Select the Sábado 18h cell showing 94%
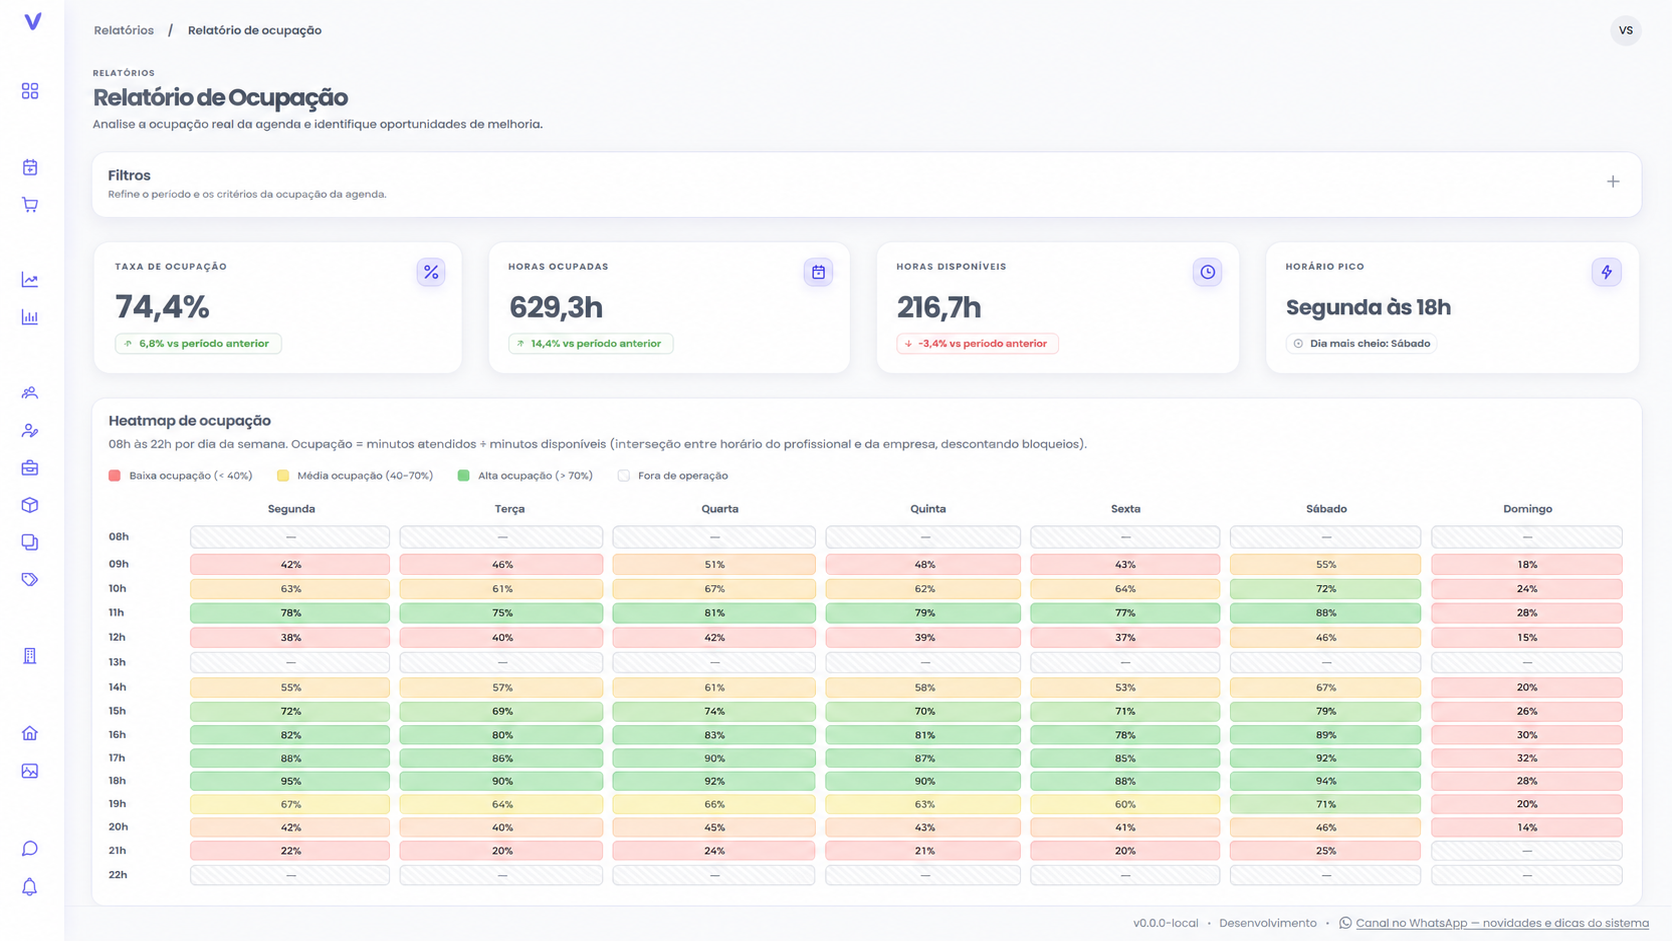This screenshot has height=941, width=1672. [x=1325, y=781]
